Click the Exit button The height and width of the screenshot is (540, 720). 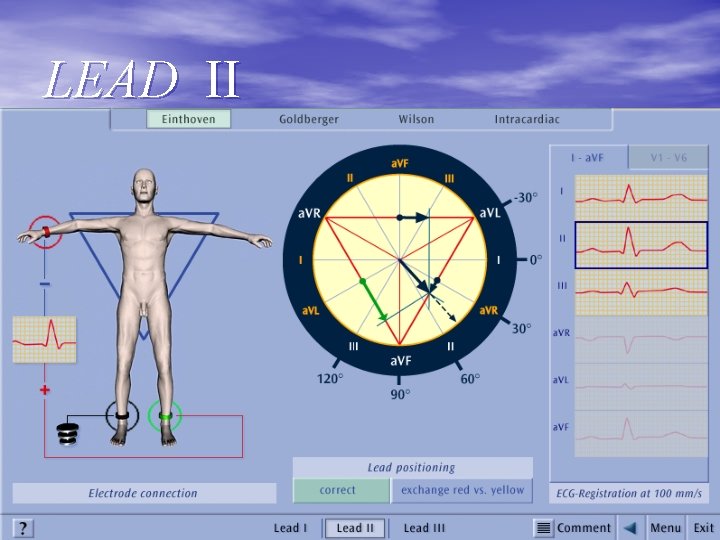pos(703,528)
